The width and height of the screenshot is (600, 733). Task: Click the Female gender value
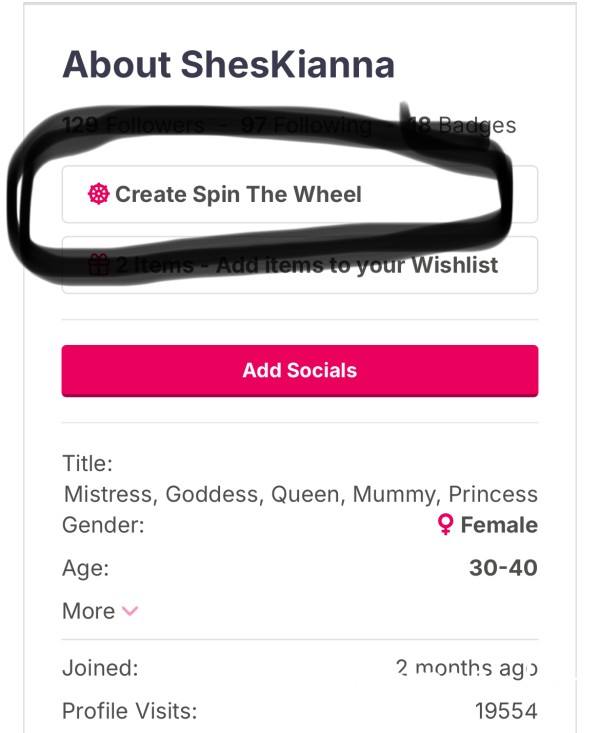pyautogui.click(x=499, y=525)
